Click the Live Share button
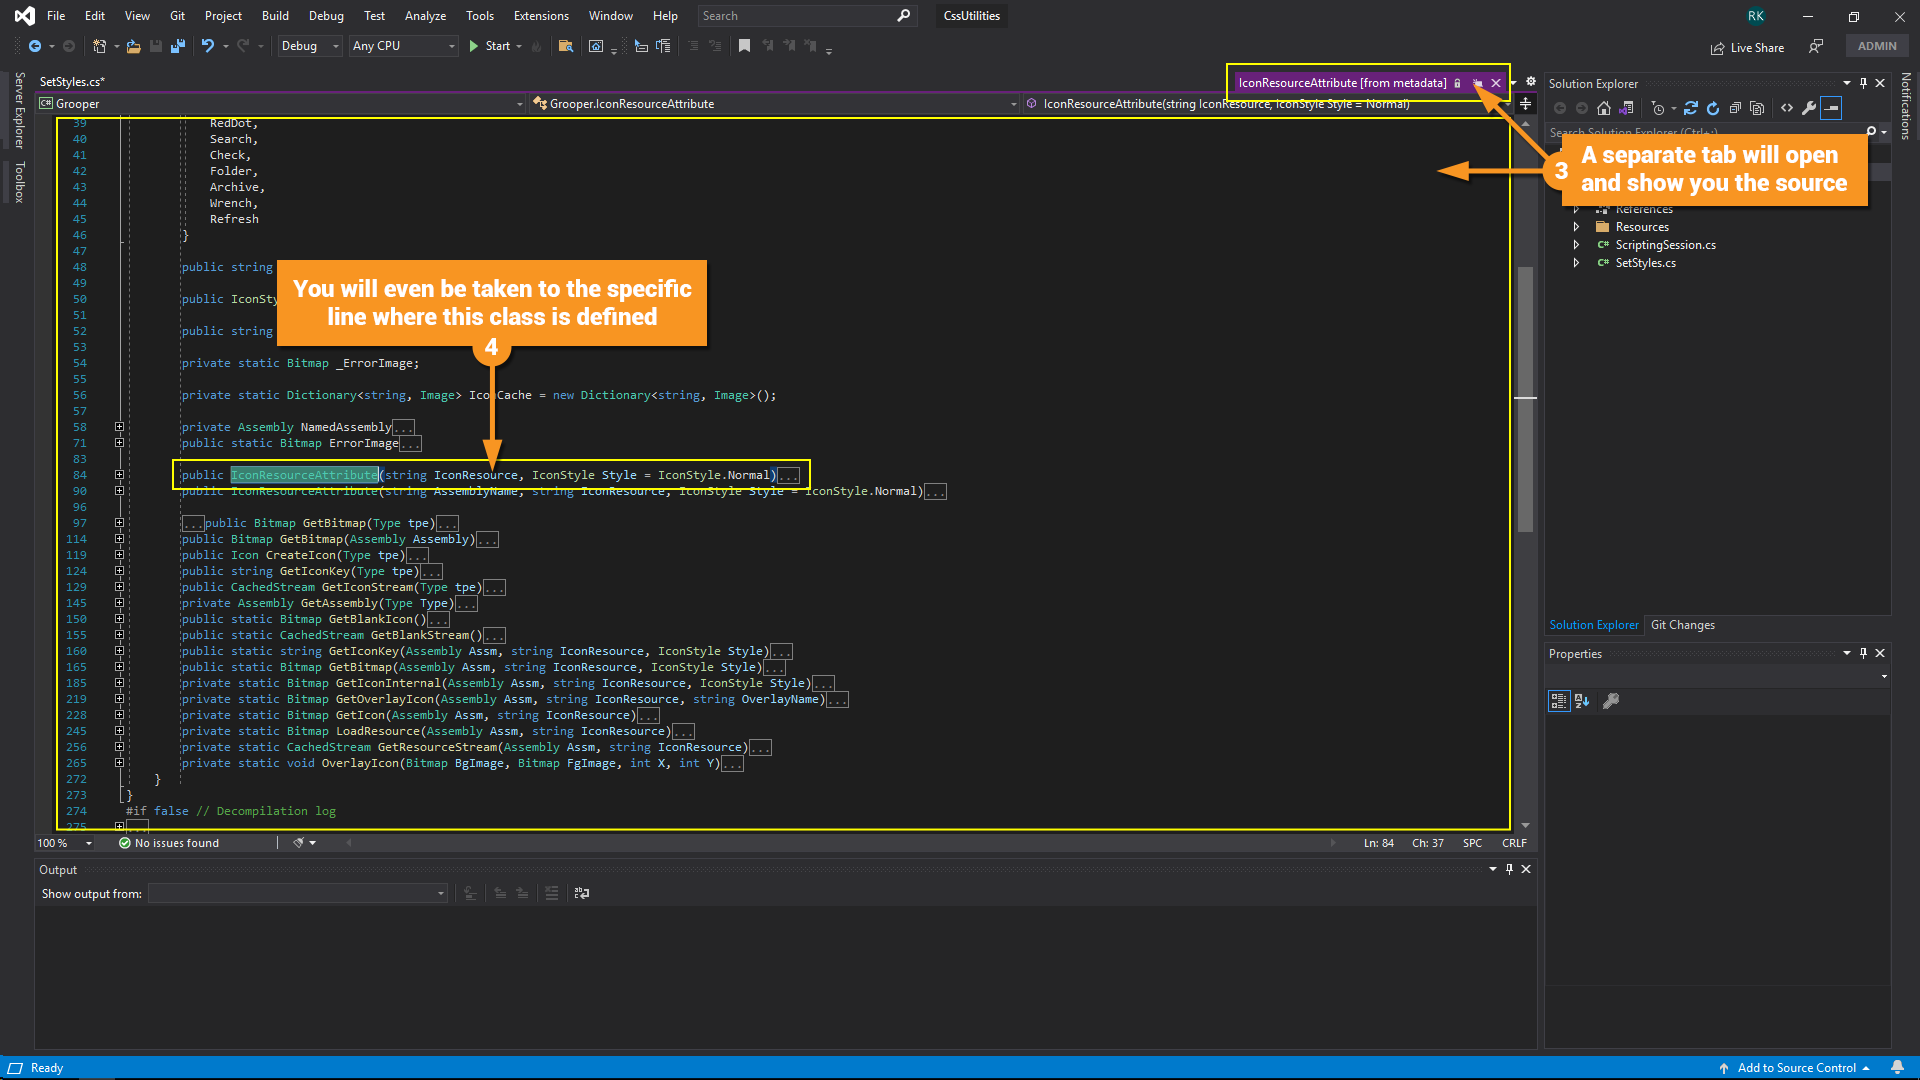Image resolution: width=1920 pixels, height=1080 pixels. (x=1747, y=47)
